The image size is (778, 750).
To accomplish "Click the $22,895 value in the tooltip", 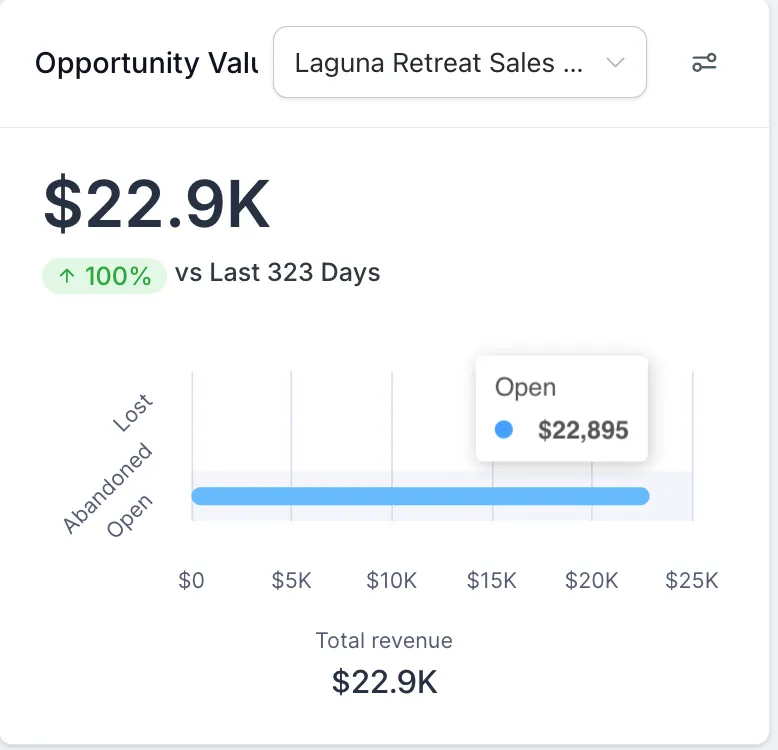I will pyautogui.click(x=583, y=431).
